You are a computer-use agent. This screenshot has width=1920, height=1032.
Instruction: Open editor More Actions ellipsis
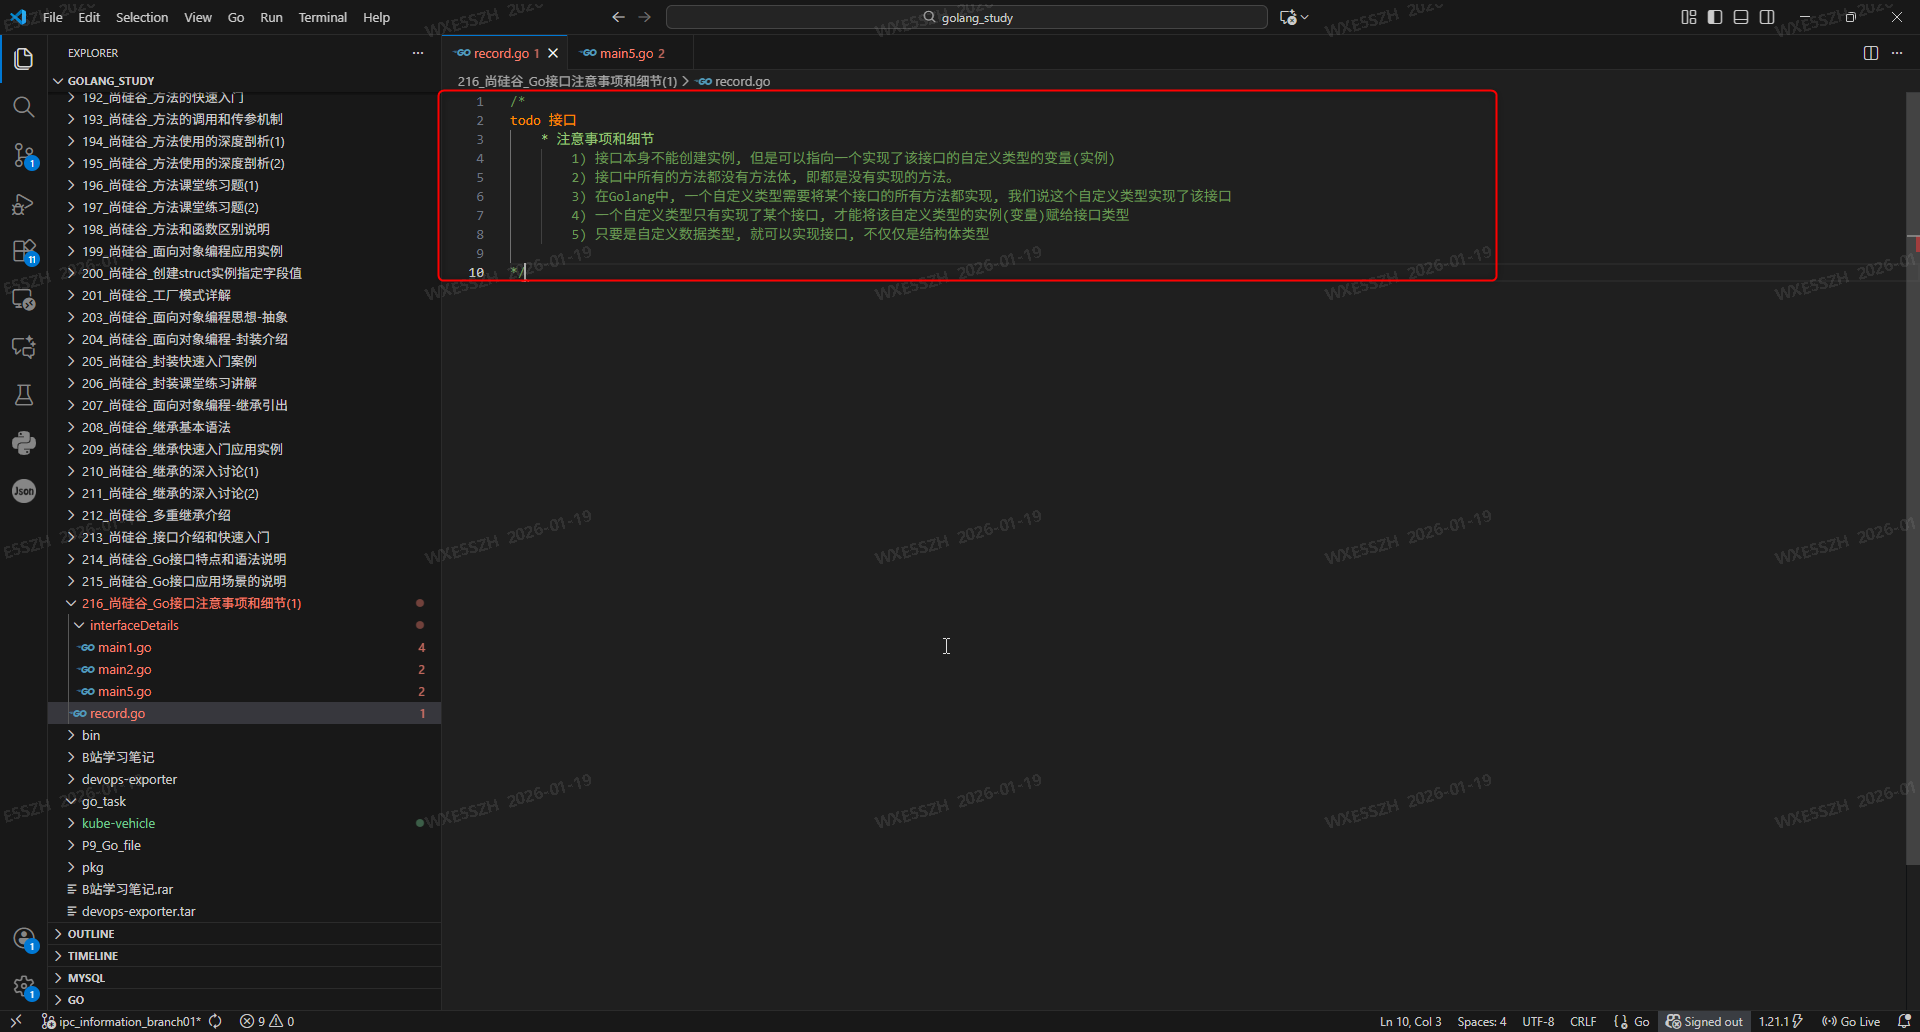(x=1897, y=53)
